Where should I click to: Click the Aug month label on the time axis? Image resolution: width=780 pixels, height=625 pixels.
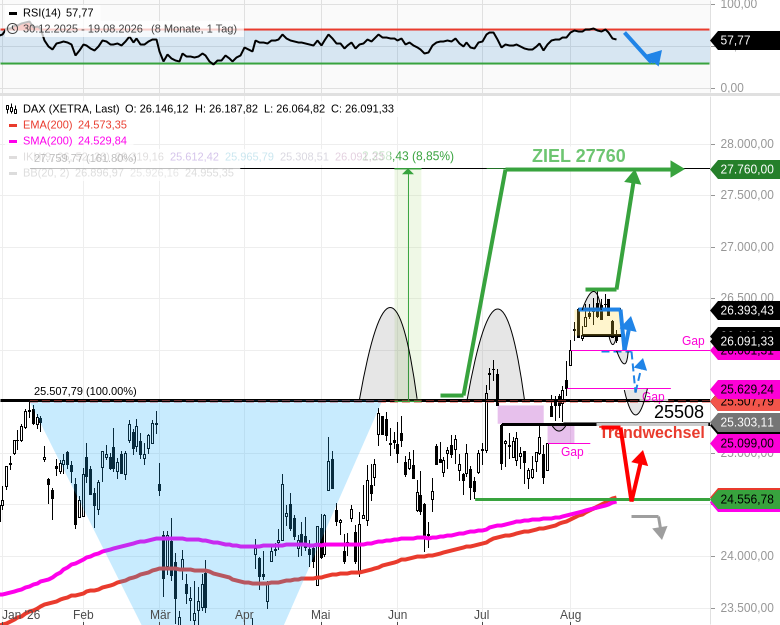click(x=570, y=615)
